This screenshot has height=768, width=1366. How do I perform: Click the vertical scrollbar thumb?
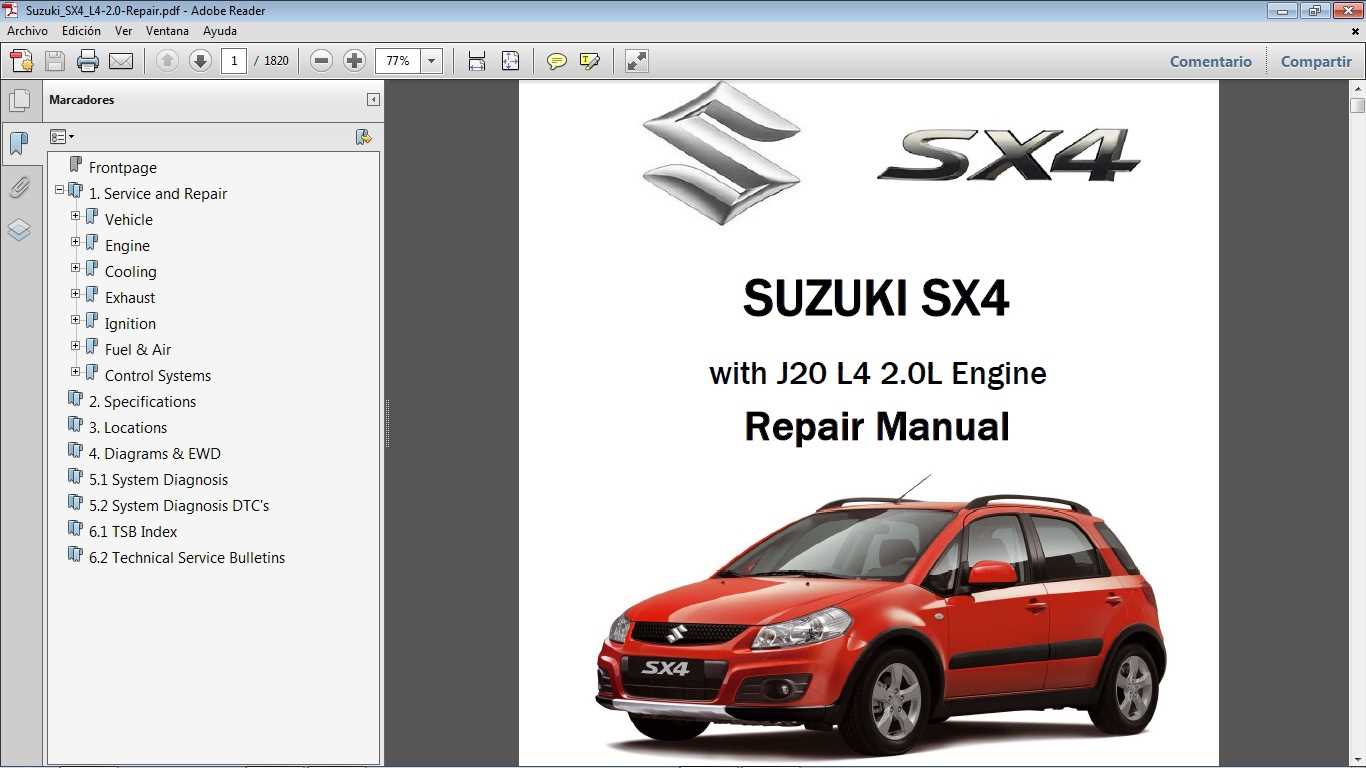point(1357,106)
